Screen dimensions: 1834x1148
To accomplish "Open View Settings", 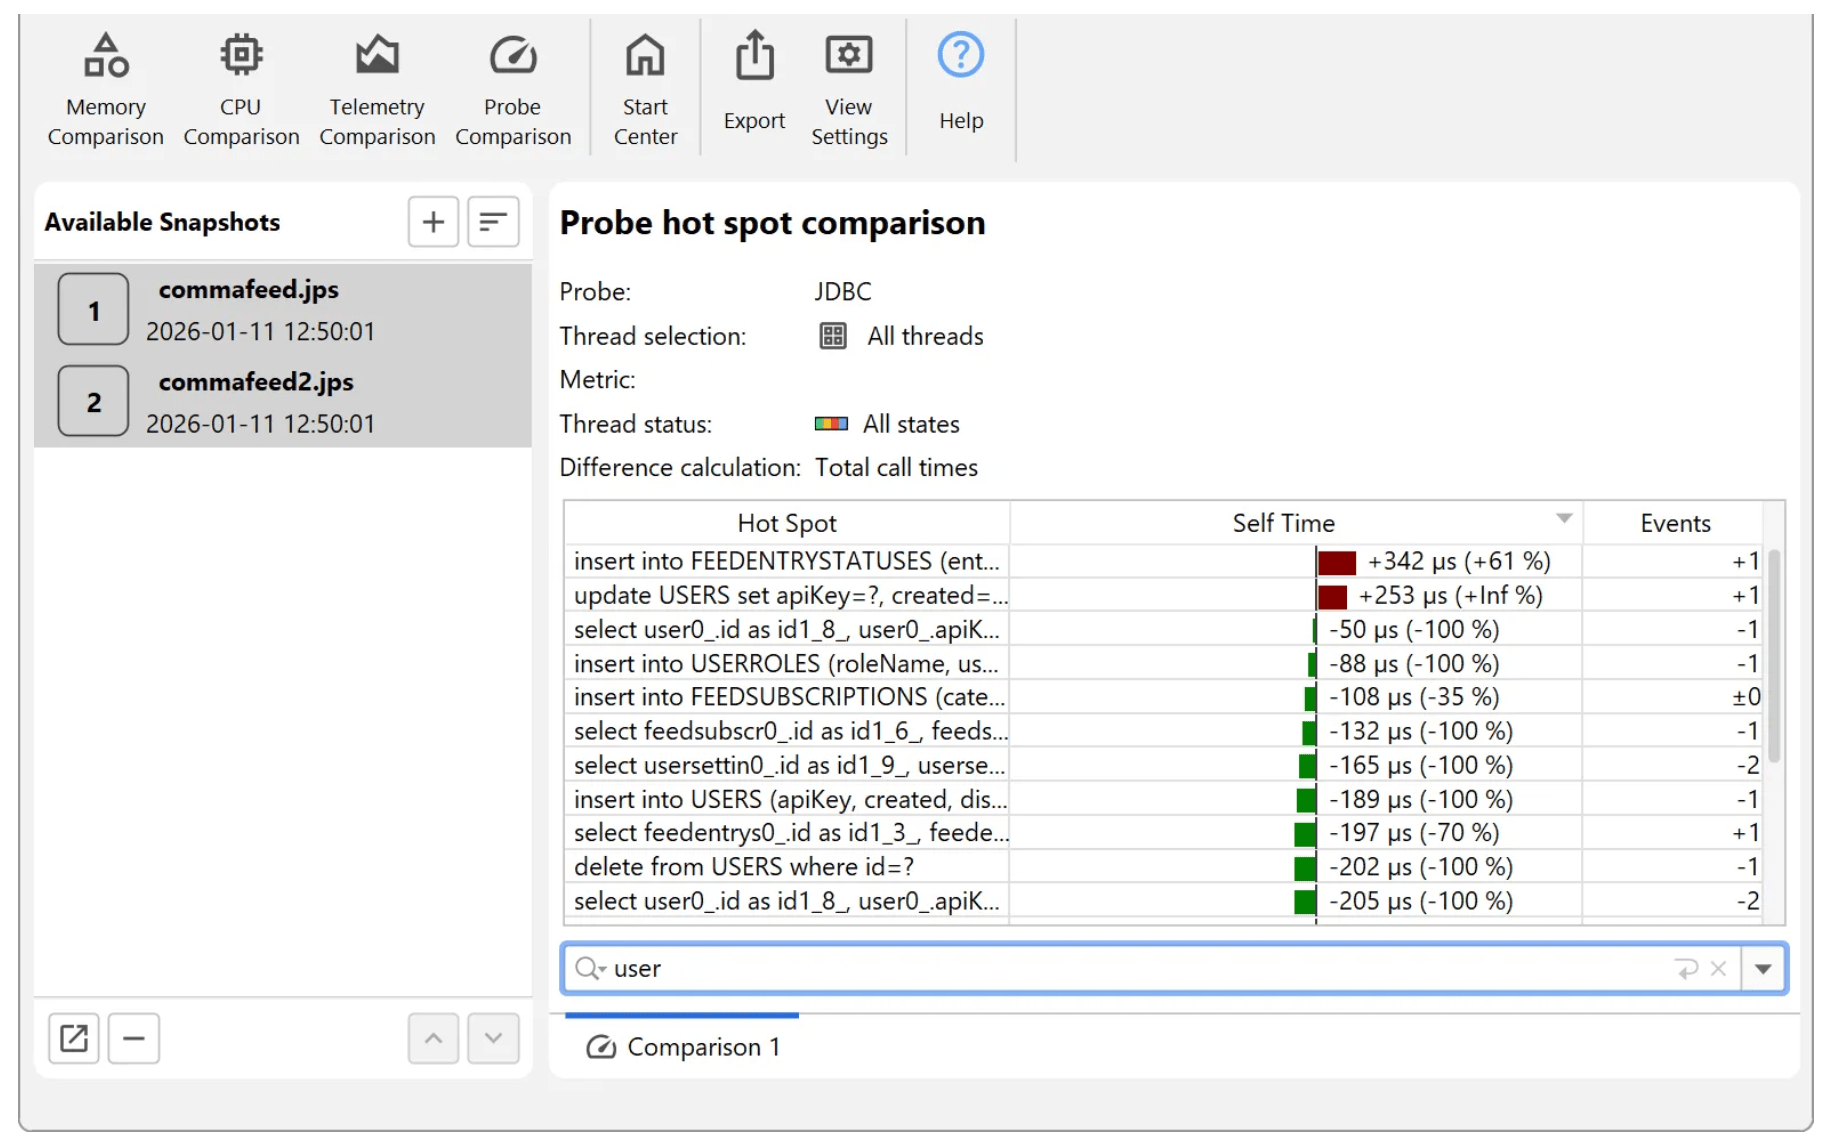I will pyautogui.click(x=849, y=90).
